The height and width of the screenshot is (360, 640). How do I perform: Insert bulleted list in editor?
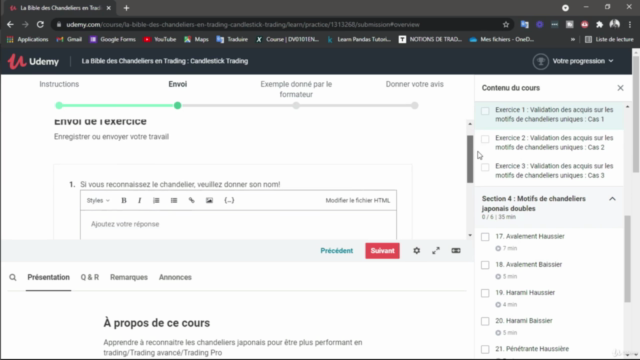pos(174,200)
